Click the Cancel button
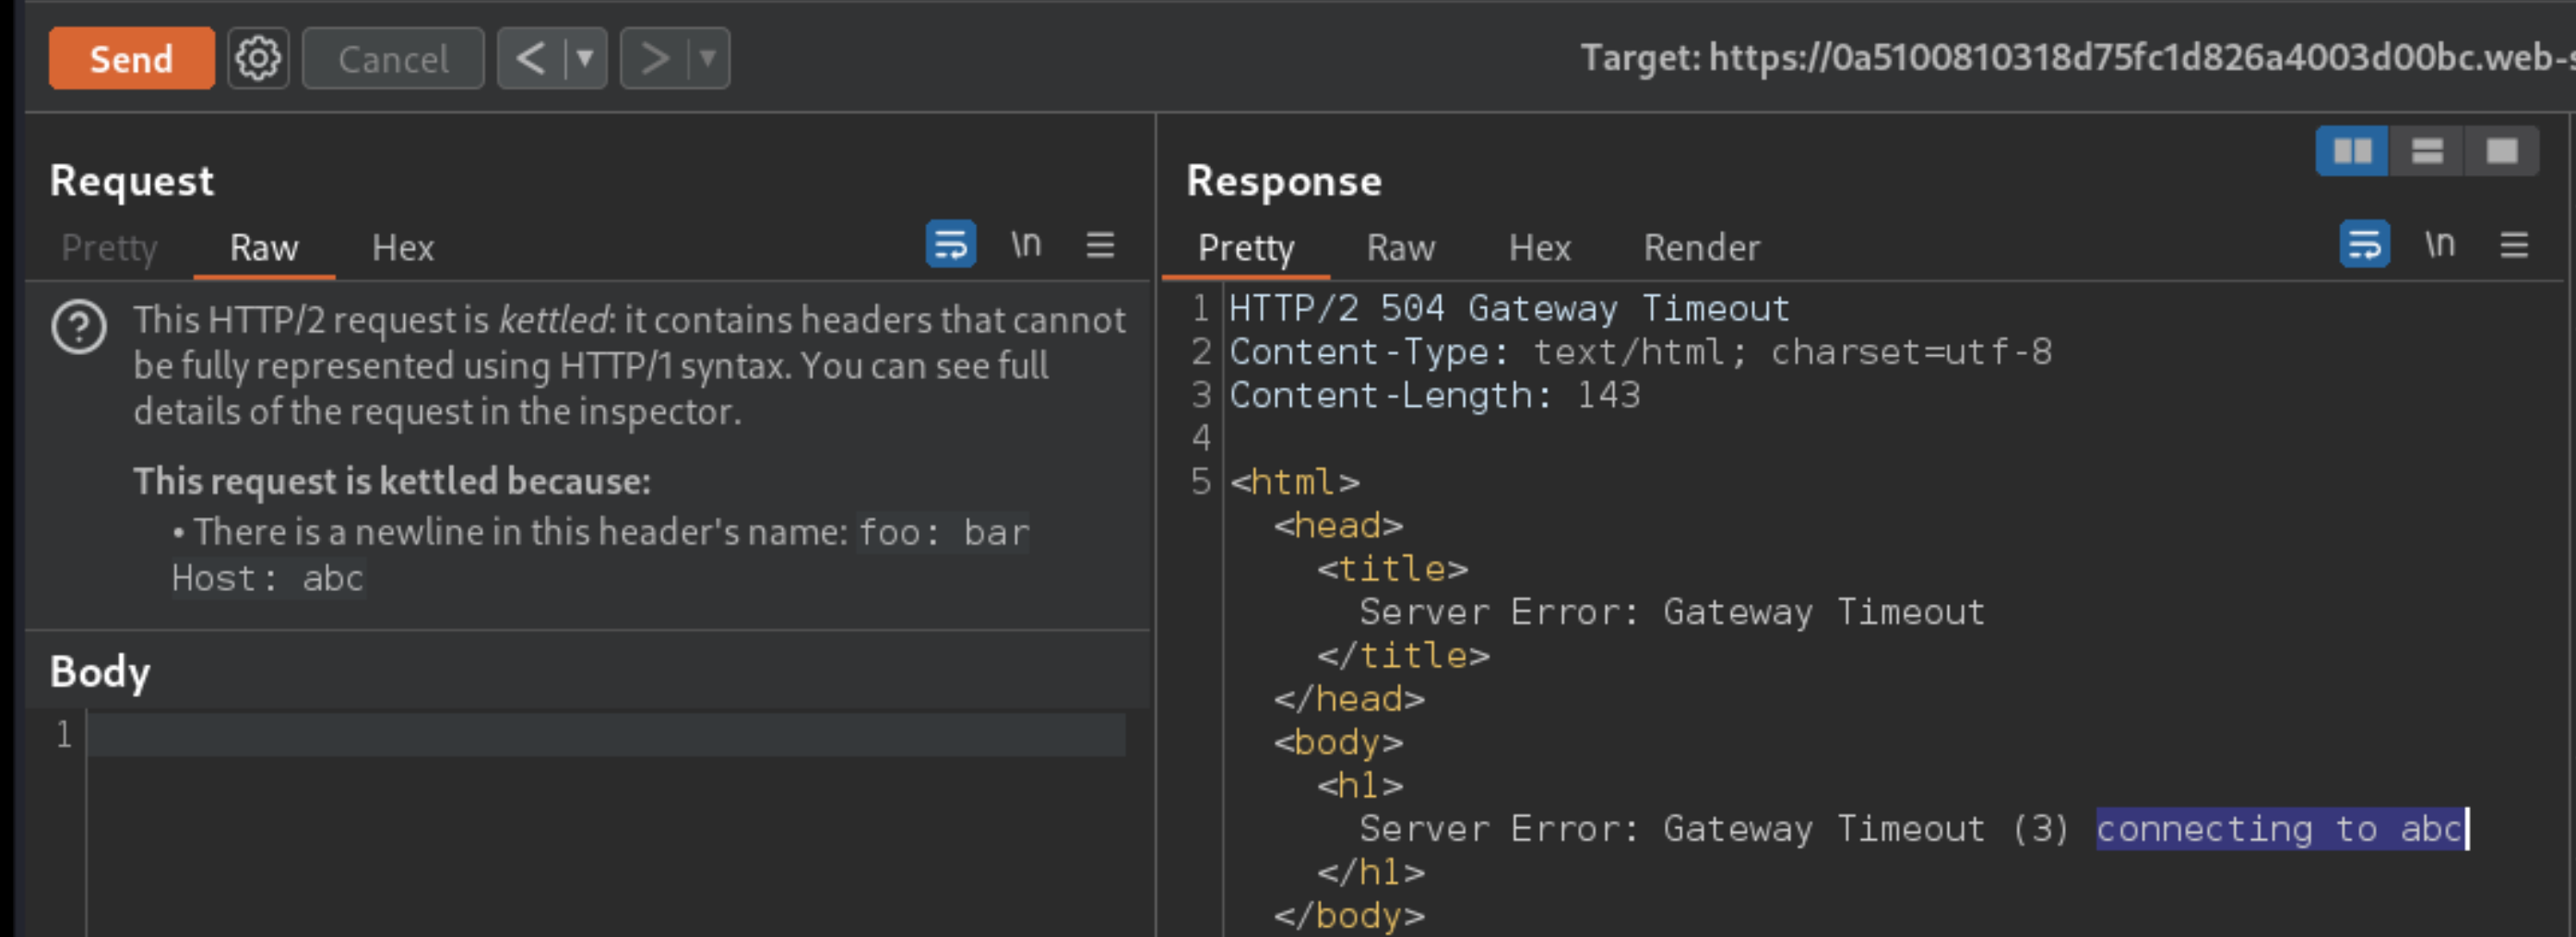 (x=393, y=59)
